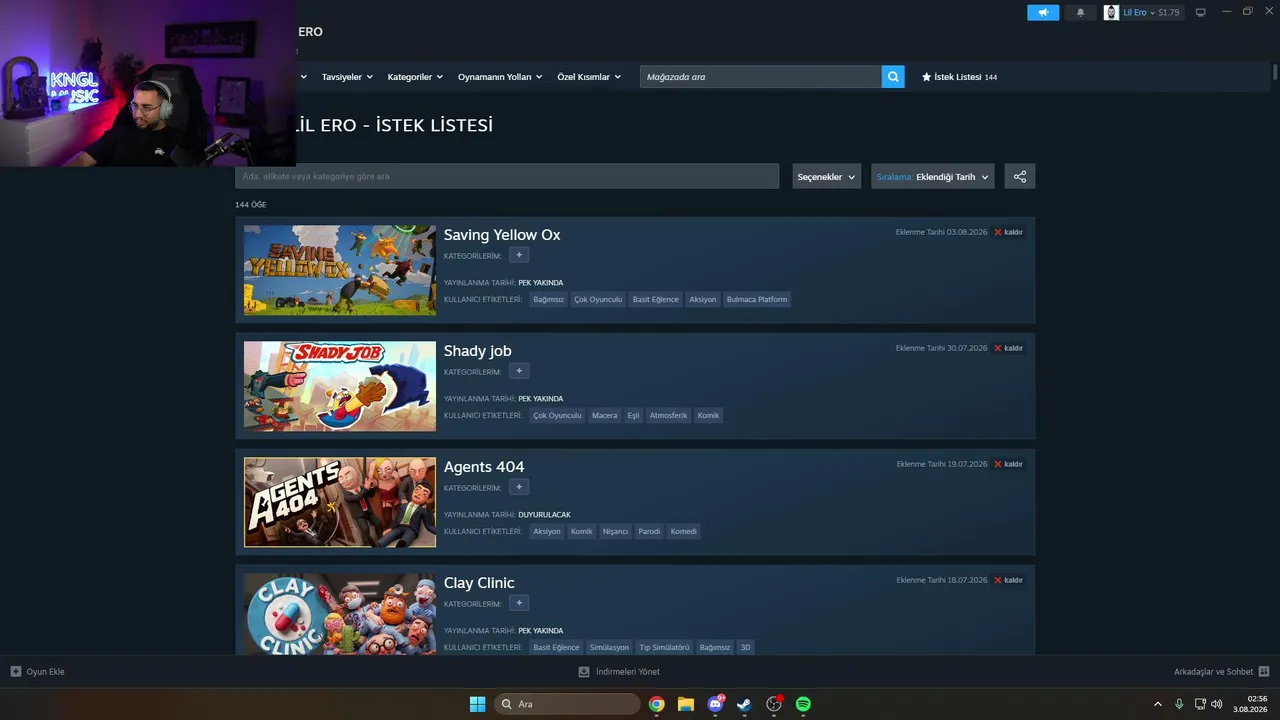Screen dimensions: 1280x720
Task: Click the megaphone announcements icon
Action: pyautogui.click(x=1043, y=13)
